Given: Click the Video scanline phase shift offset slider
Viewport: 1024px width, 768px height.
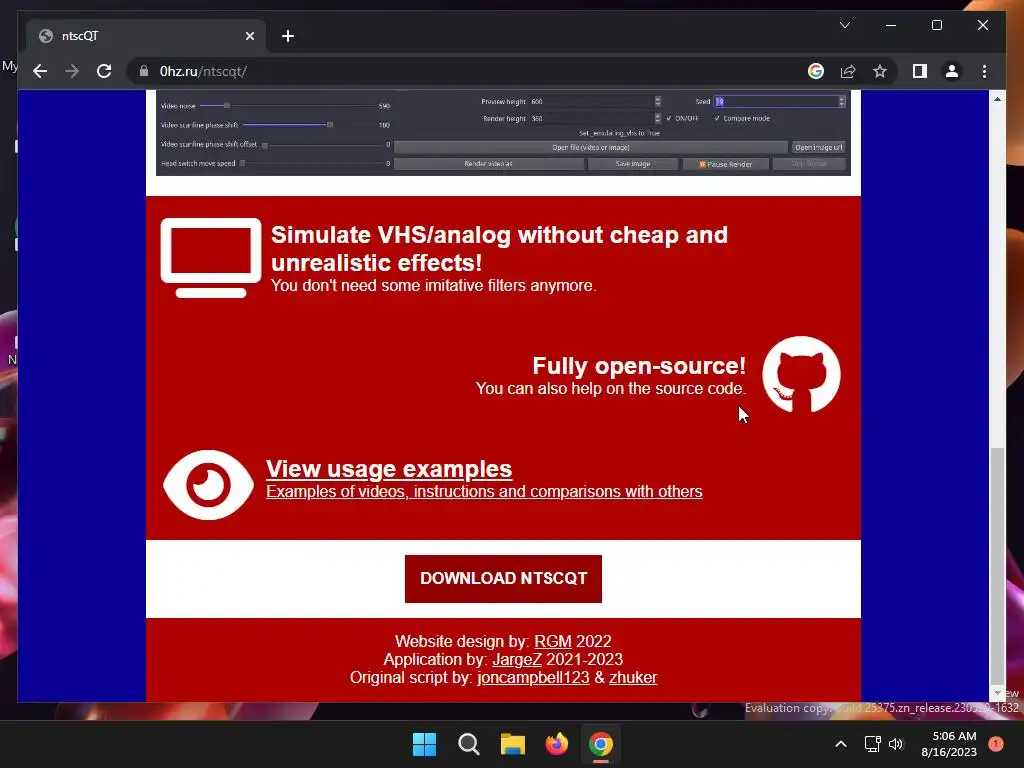Looking at the screenshot, I should (x=321, y=145).
